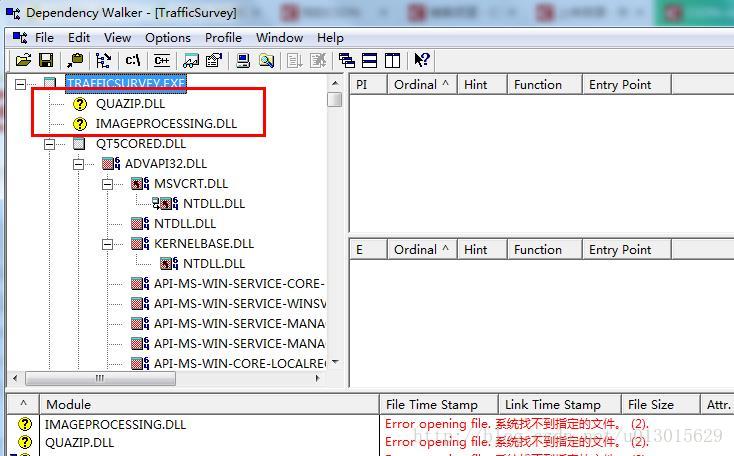
Task: Click the module icon beside ADVAPI32.DLL
Action: (111, 163)
